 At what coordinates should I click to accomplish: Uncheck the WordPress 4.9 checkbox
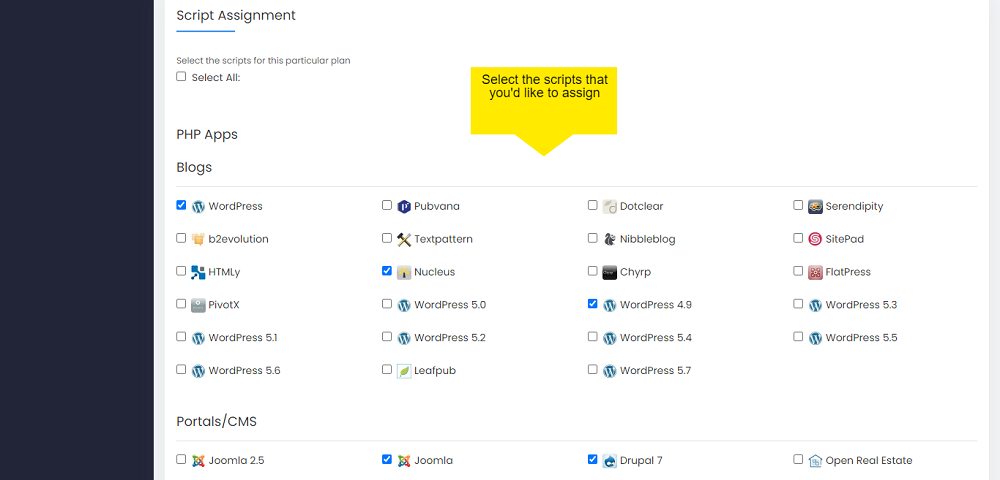click(592, 303)
